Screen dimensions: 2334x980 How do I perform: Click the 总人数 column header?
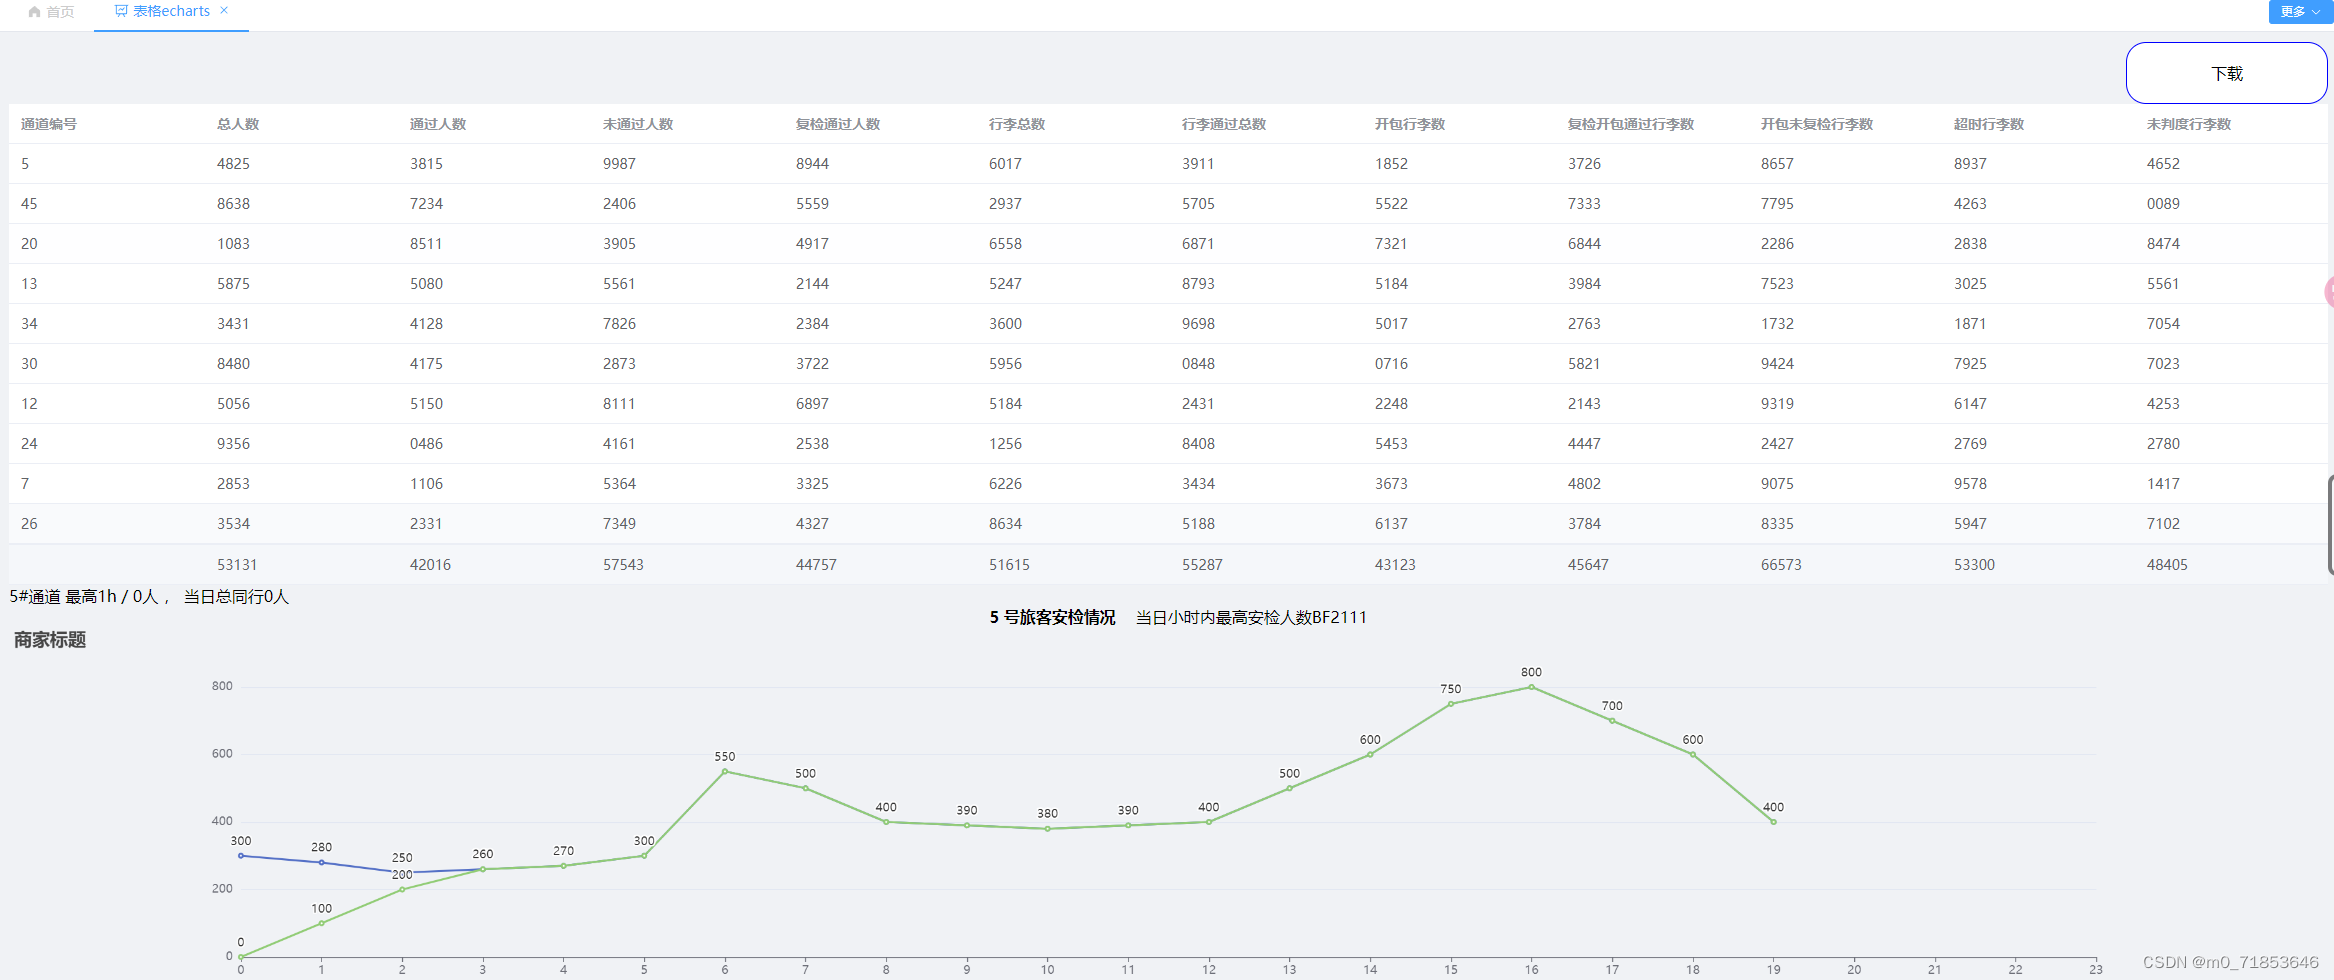238,124
